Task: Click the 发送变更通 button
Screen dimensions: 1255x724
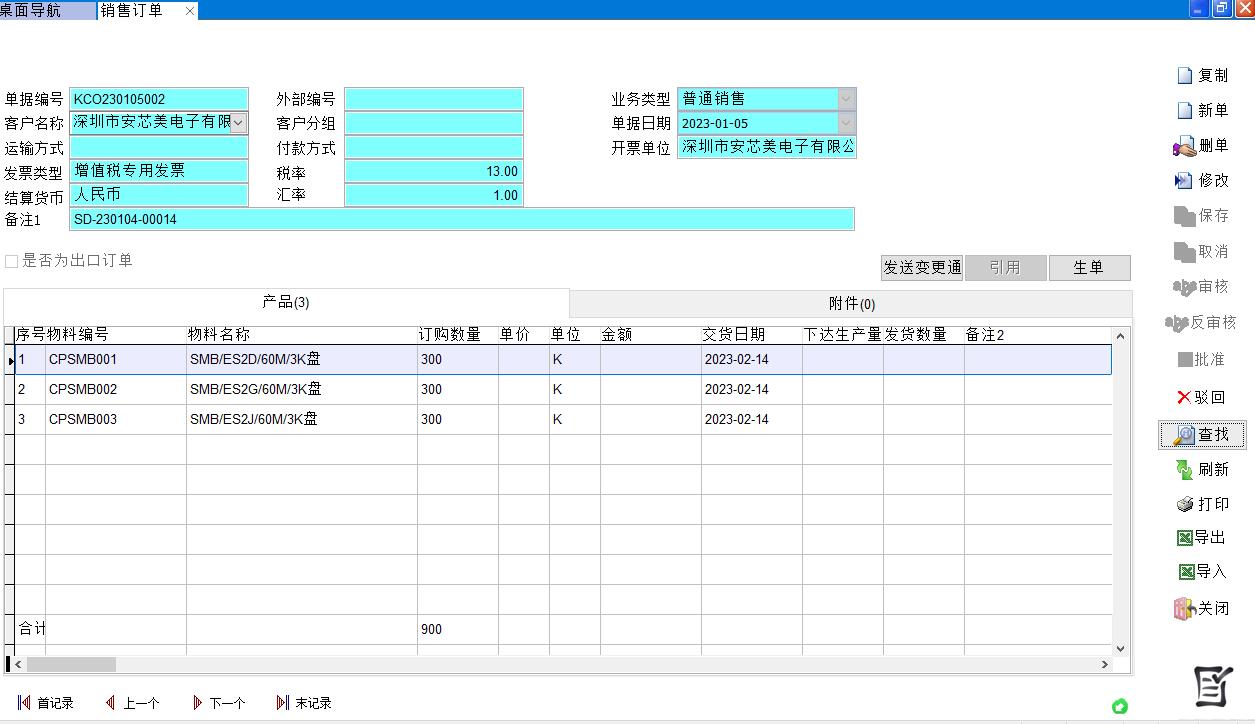Action: 921,268
